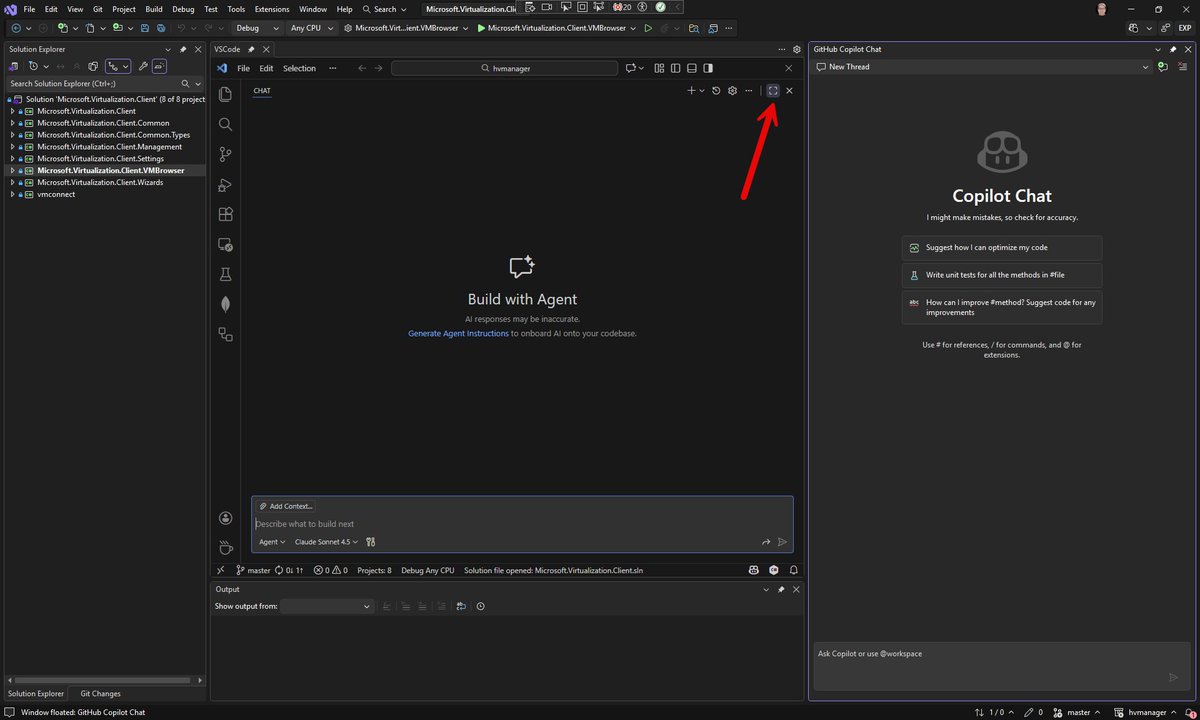
Task: Click errors and warnings count in status bar
Action: [331, 570]
